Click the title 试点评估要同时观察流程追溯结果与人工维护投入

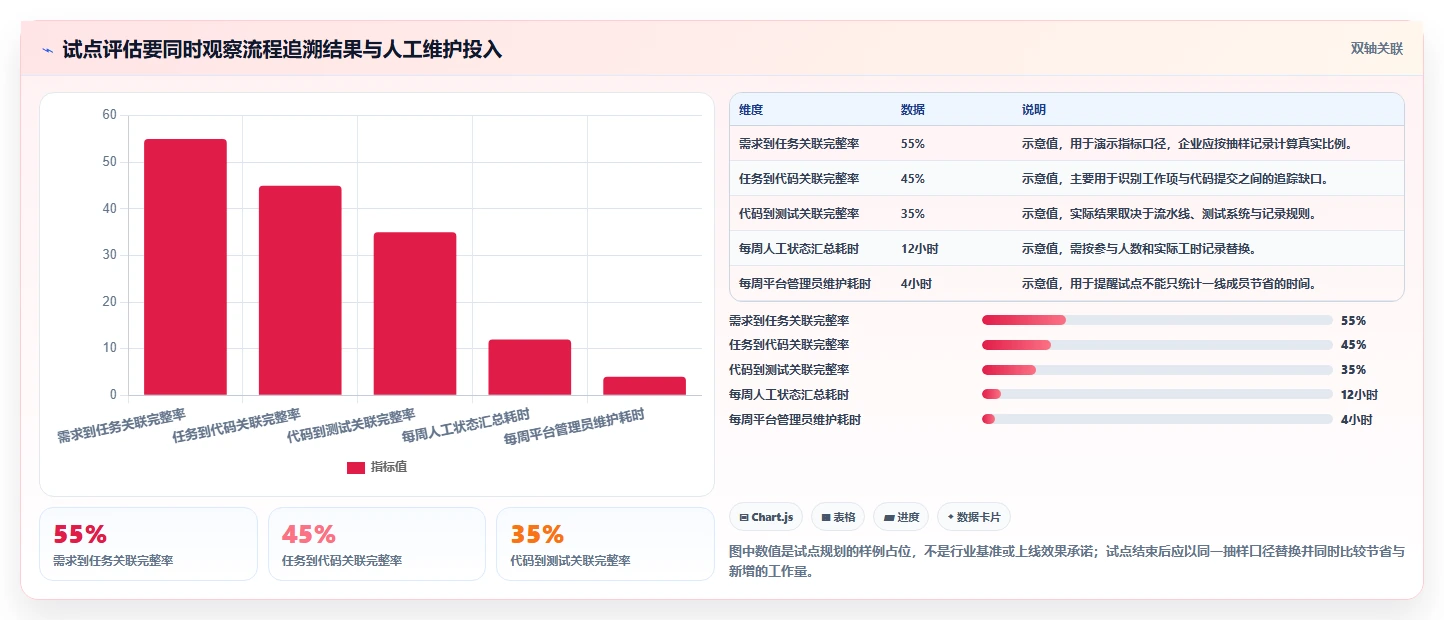click(x=282, y=49)
